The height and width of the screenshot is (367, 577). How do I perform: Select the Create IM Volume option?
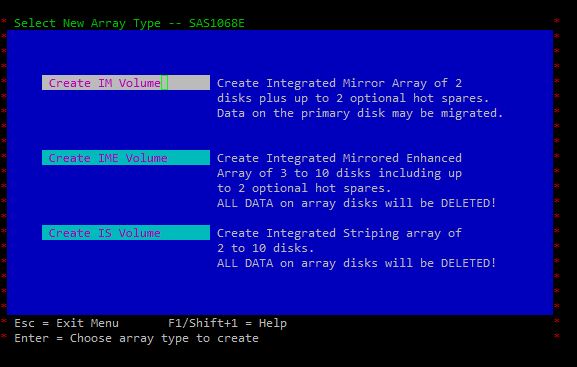pyautogui.click(x=126, y=83)
